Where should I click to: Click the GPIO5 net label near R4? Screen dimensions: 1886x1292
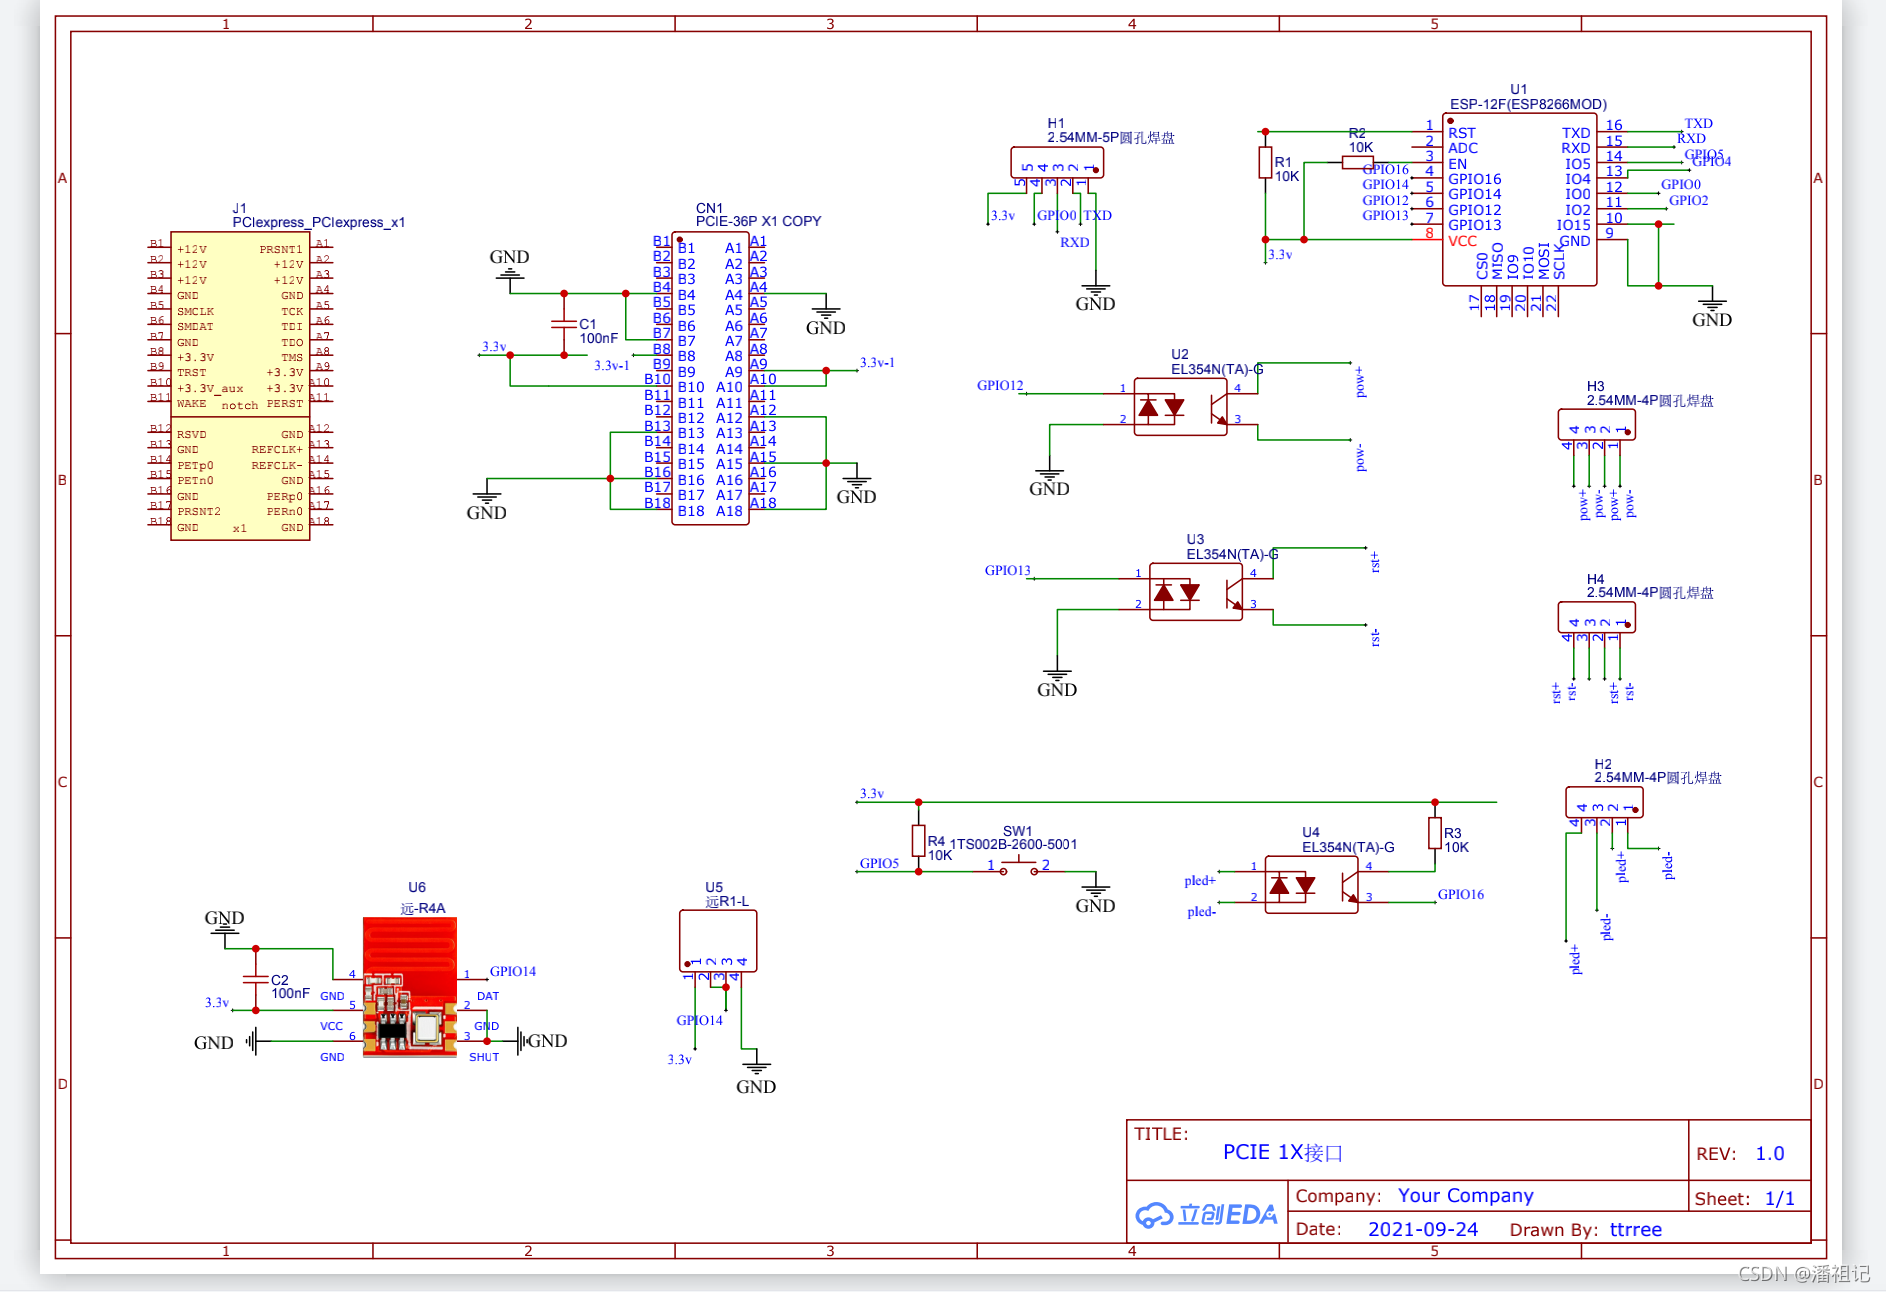[x=879, y=863]
